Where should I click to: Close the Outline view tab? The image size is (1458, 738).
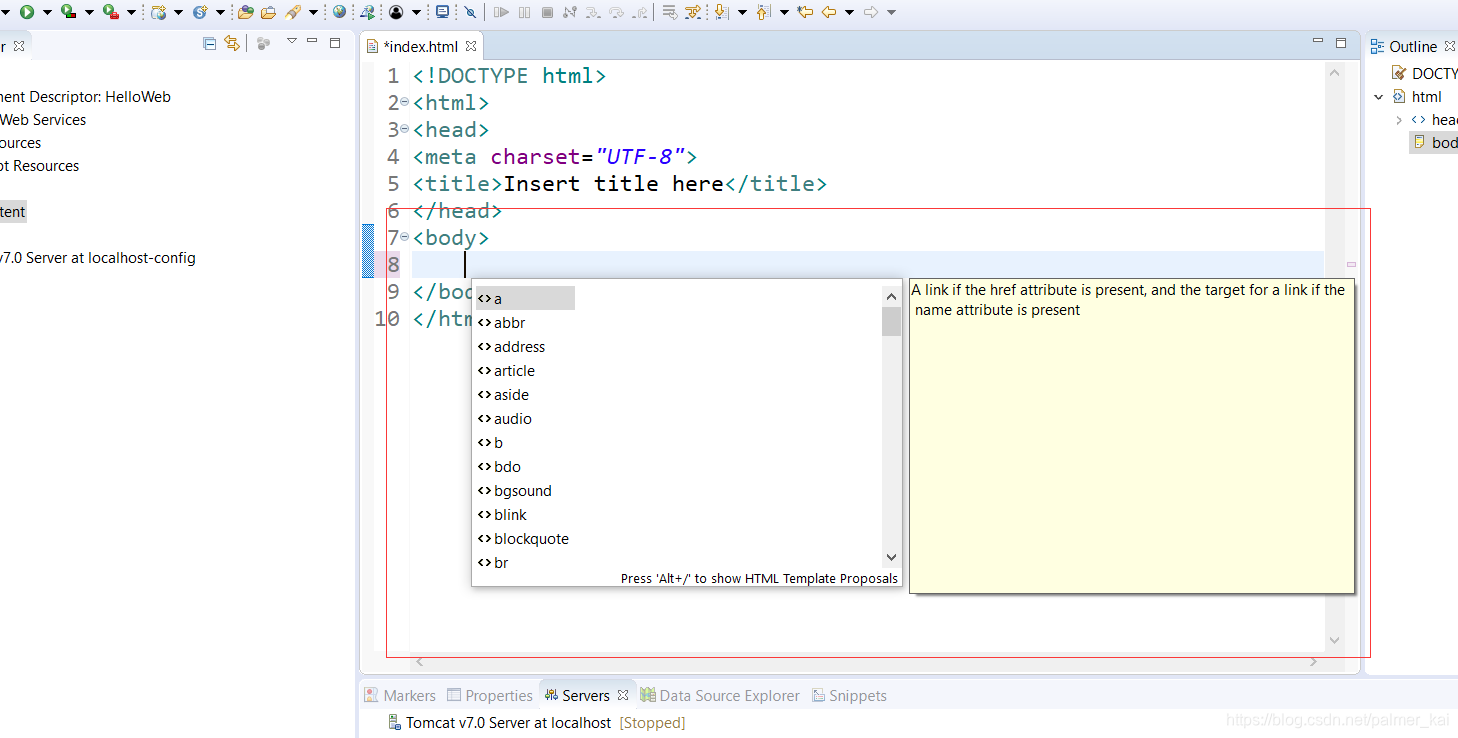pos(1450,46)
